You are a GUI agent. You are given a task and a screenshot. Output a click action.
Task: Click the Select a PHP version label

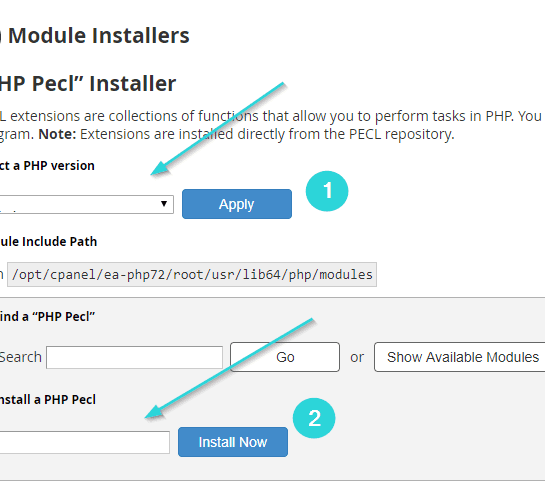click(x=47, y=166)
